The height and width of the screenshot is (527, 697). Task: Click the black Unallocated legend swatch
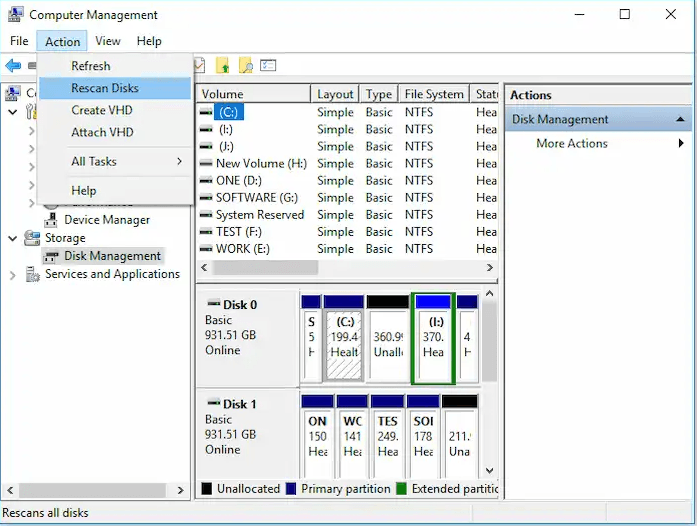click(207, 489)
